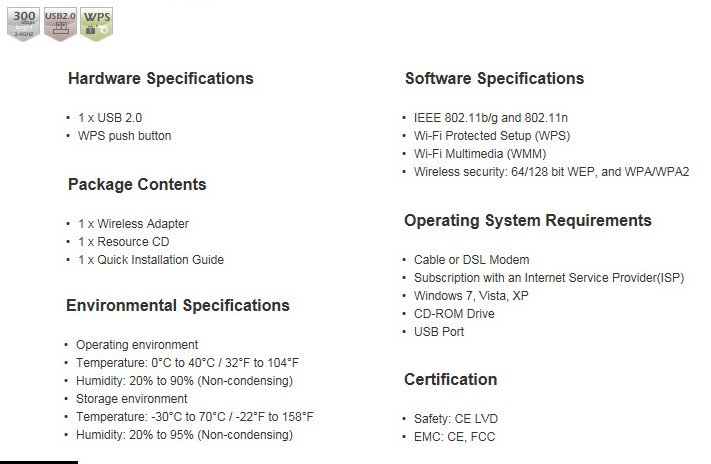Viewport: 711px width, 464px height.
Task: Click the 'Windows 7, Vista, XP' item
Action: coord(471,296)
